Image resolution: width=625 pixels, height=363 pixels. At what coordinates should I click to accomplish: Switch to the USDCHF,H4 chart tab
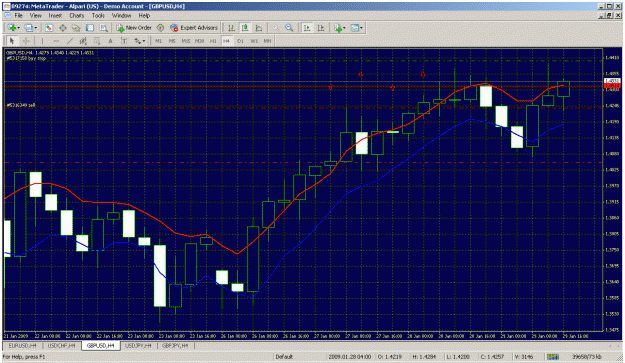click(61, 346)
